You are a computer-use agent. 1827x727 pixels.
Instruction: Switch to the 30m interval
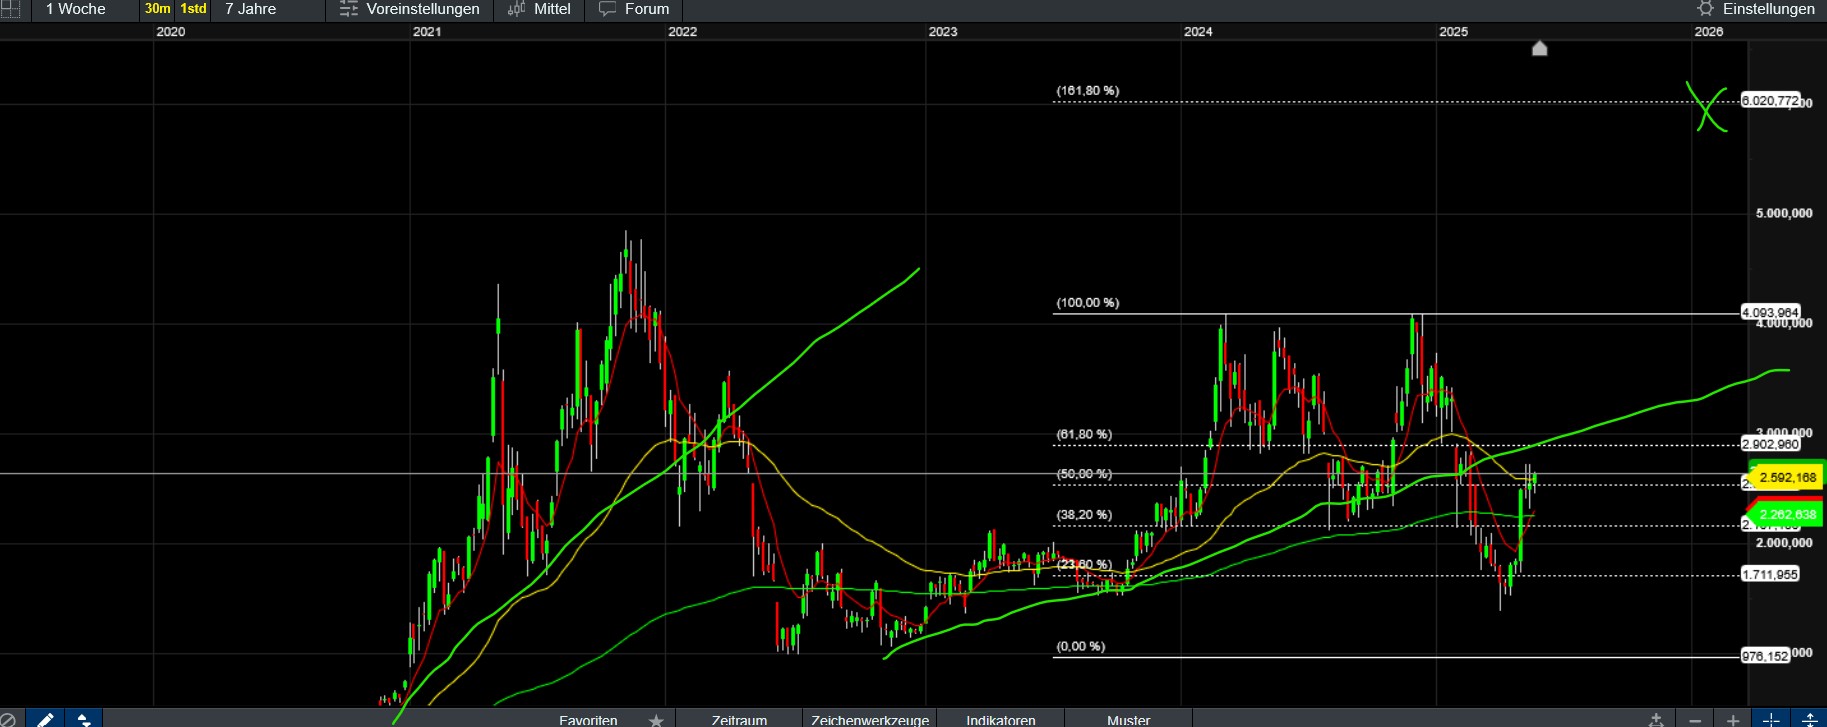point(157,9)
